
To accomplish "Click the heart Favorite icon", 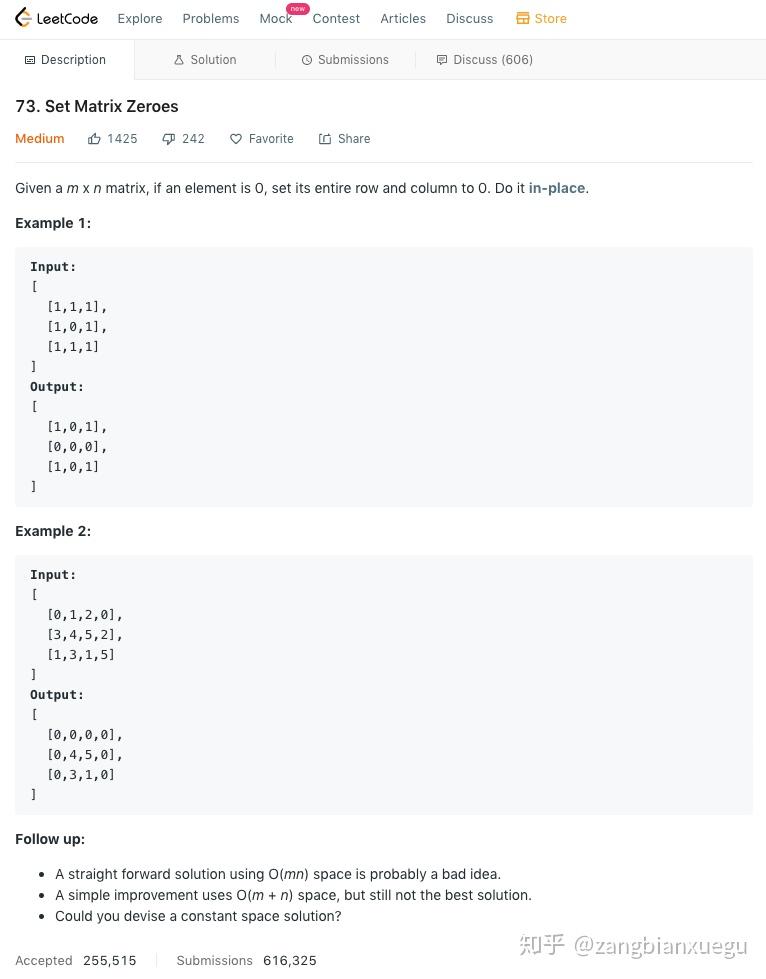I will click(x=236, y=139).
